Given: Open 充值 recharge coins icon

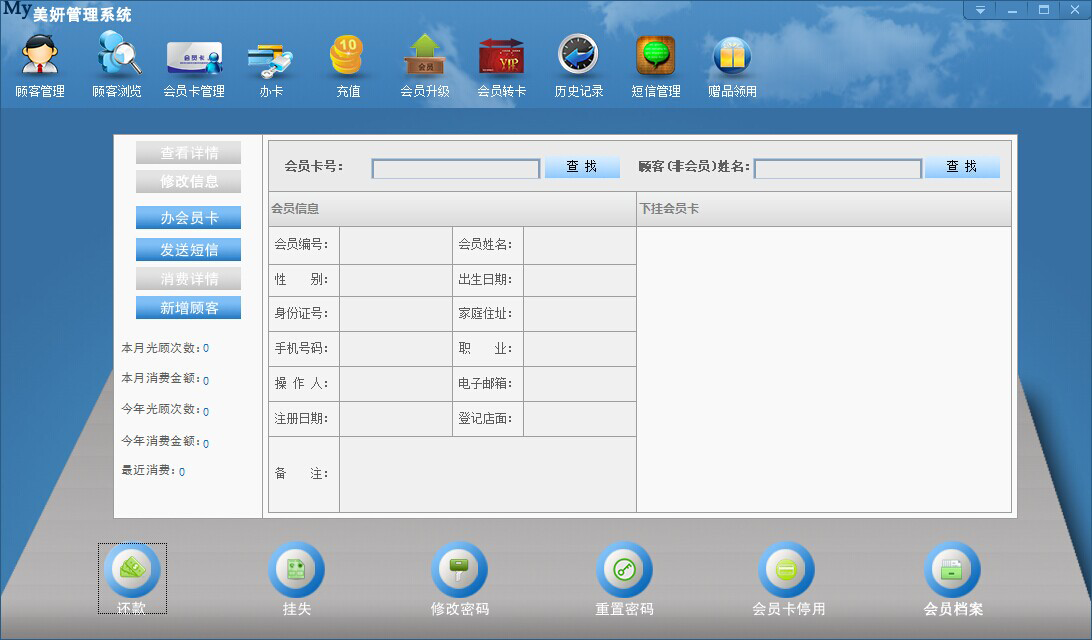Looking at the screenshot, I should coord(348,66).
